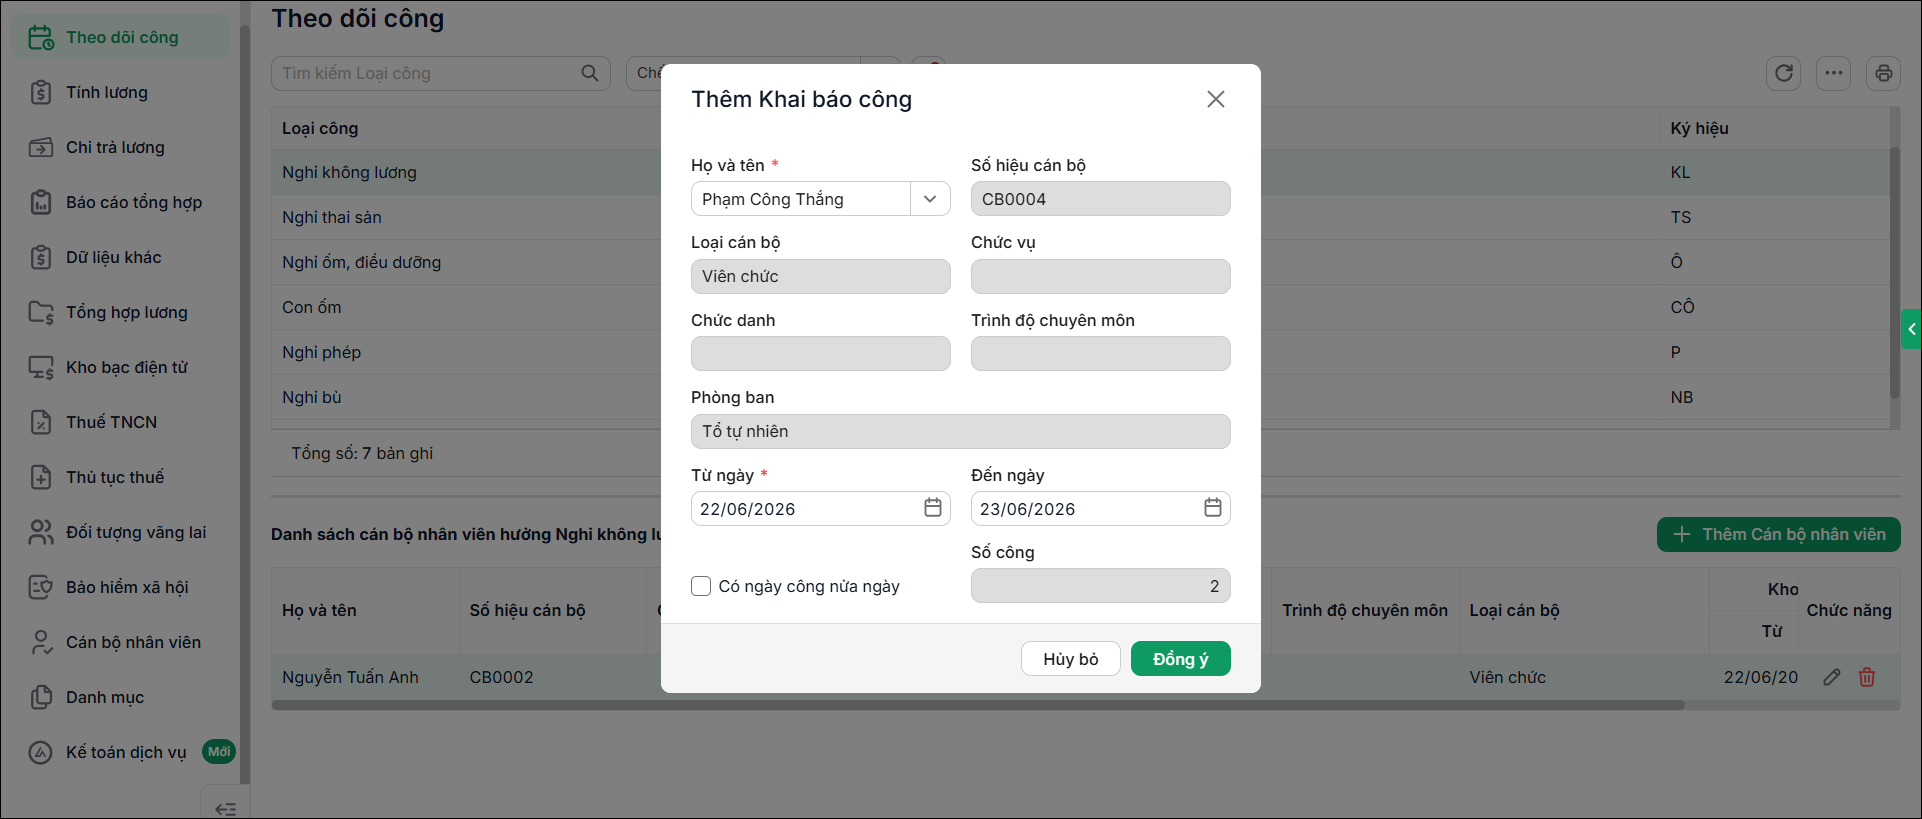
Task: Collapse the sidebar menu
Action: coord(226,808)
